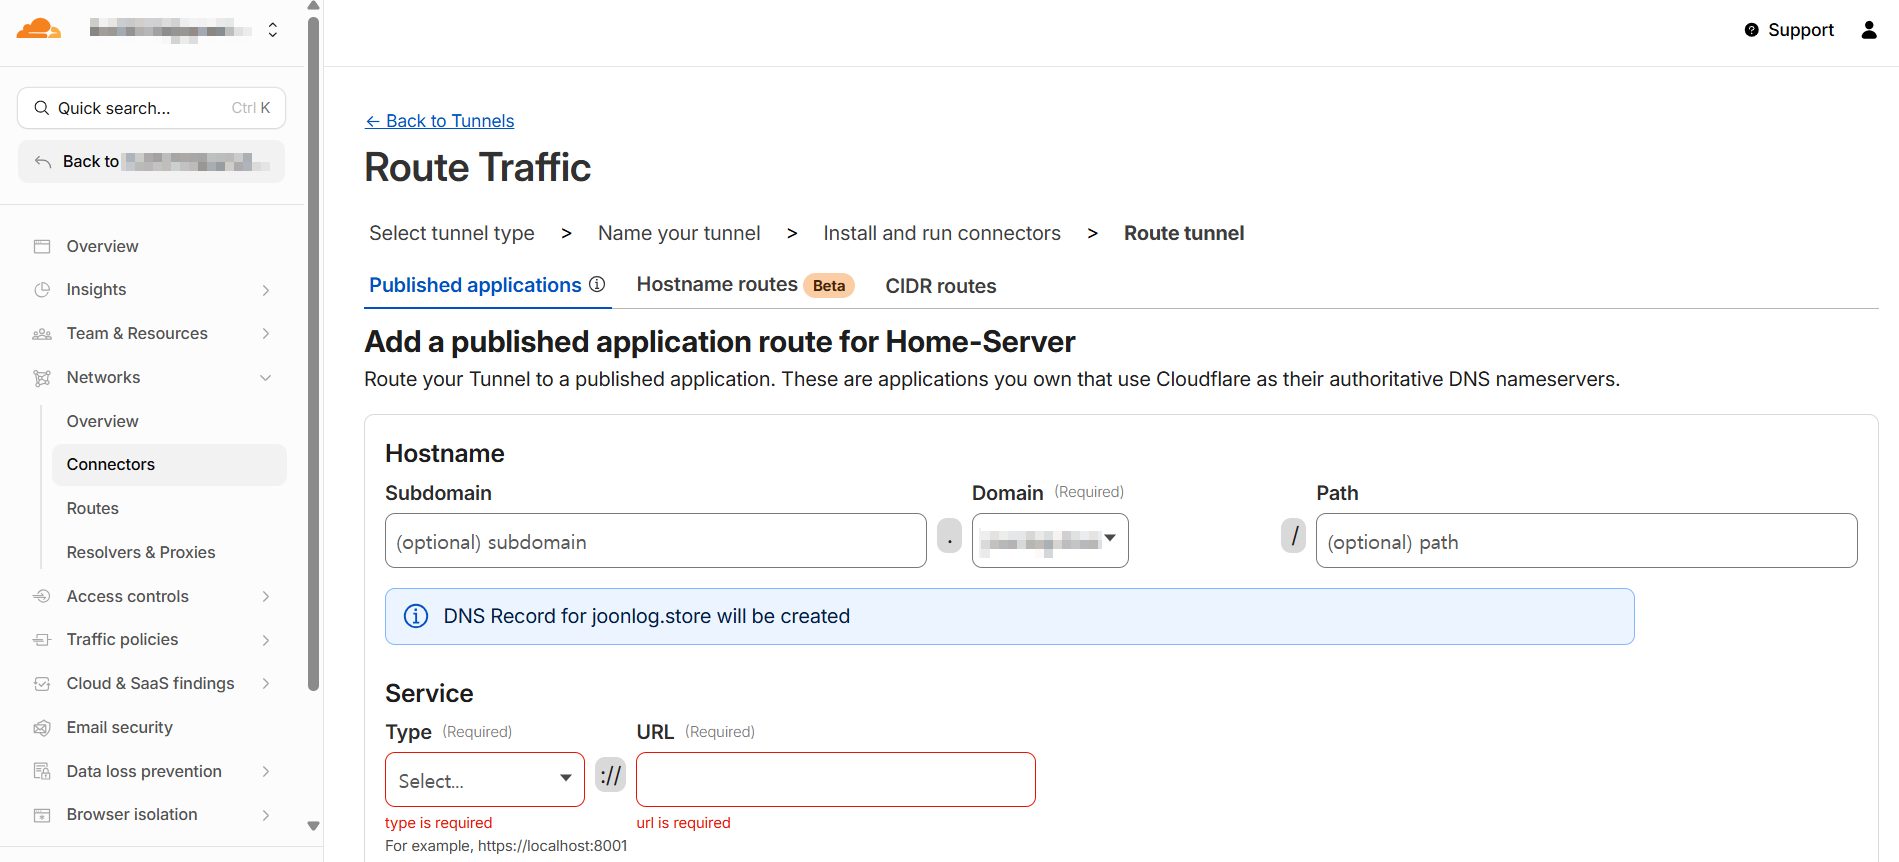Click the Browser isolation icon

click(x=42, y=815)
